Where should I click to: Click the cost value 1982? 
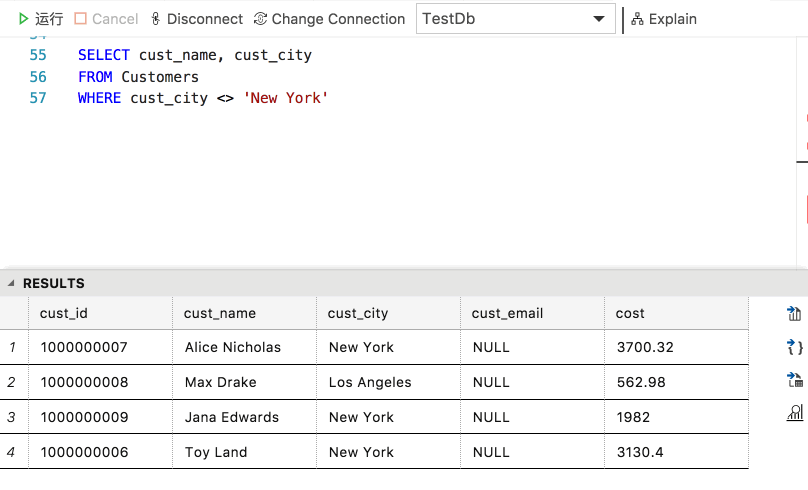click(x=677, y=417)
